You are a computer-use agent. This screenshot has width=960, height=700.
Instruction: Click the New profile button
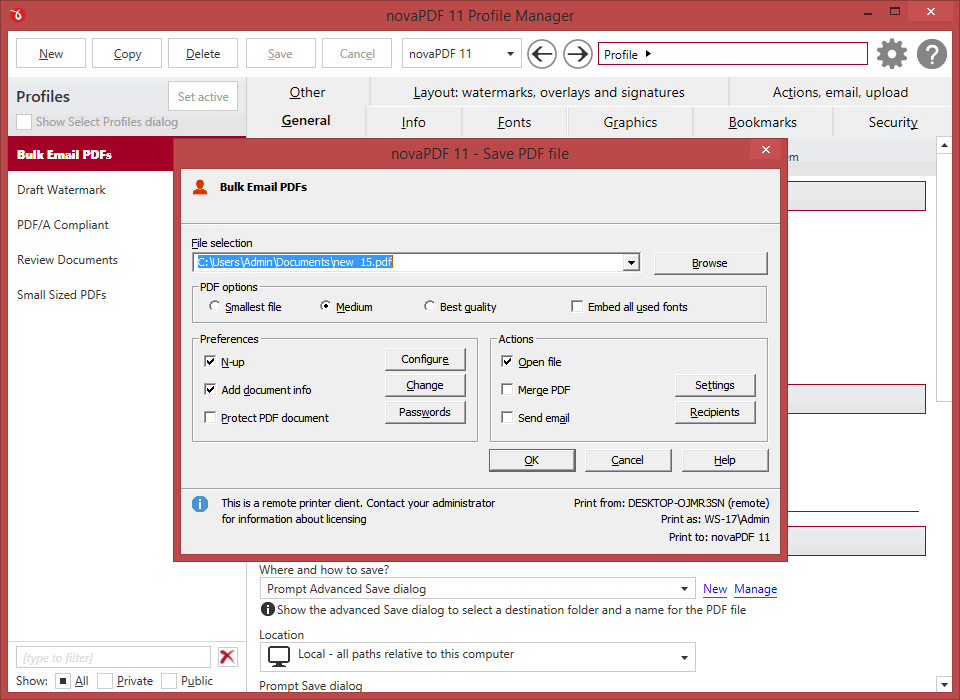tap(51, 54)
